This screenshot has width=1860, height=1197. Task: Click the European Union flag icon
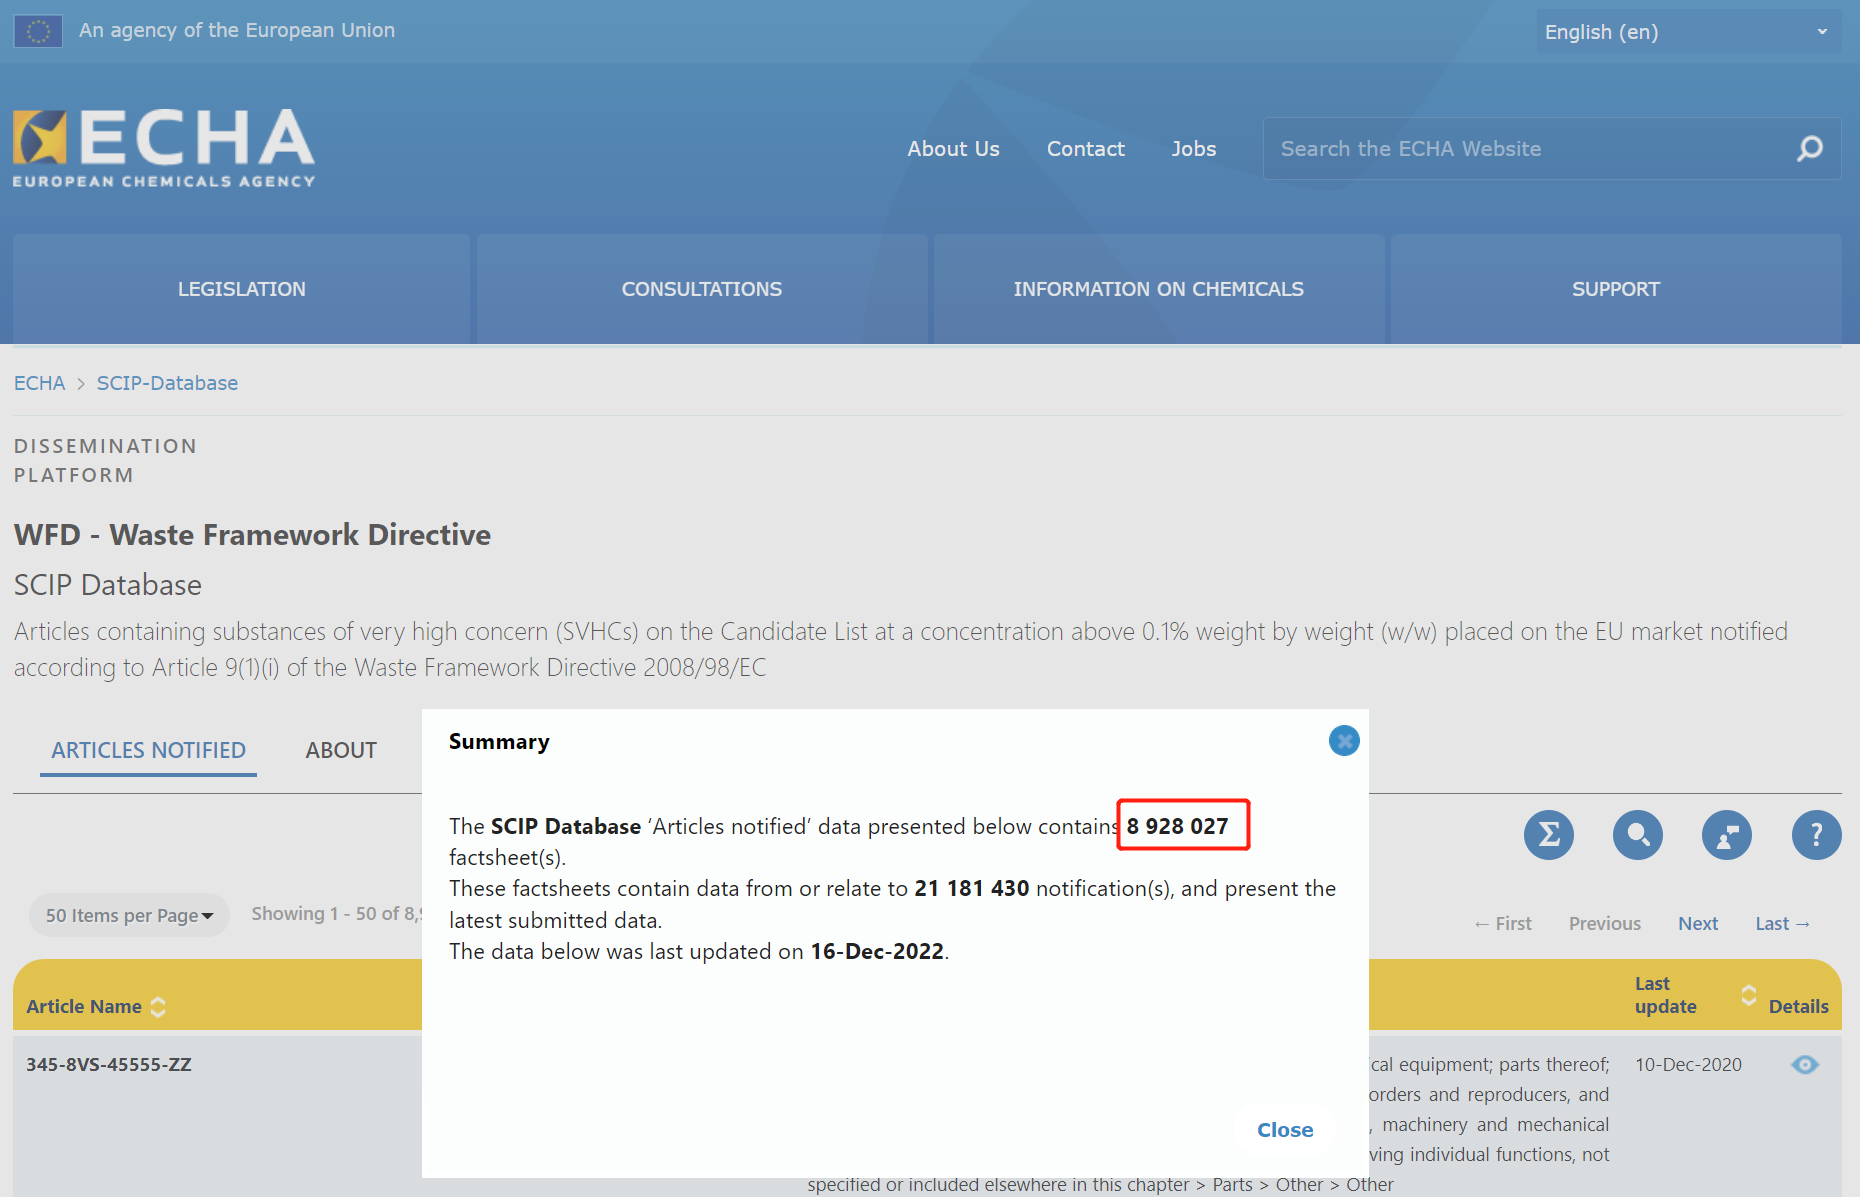(38, 31)
